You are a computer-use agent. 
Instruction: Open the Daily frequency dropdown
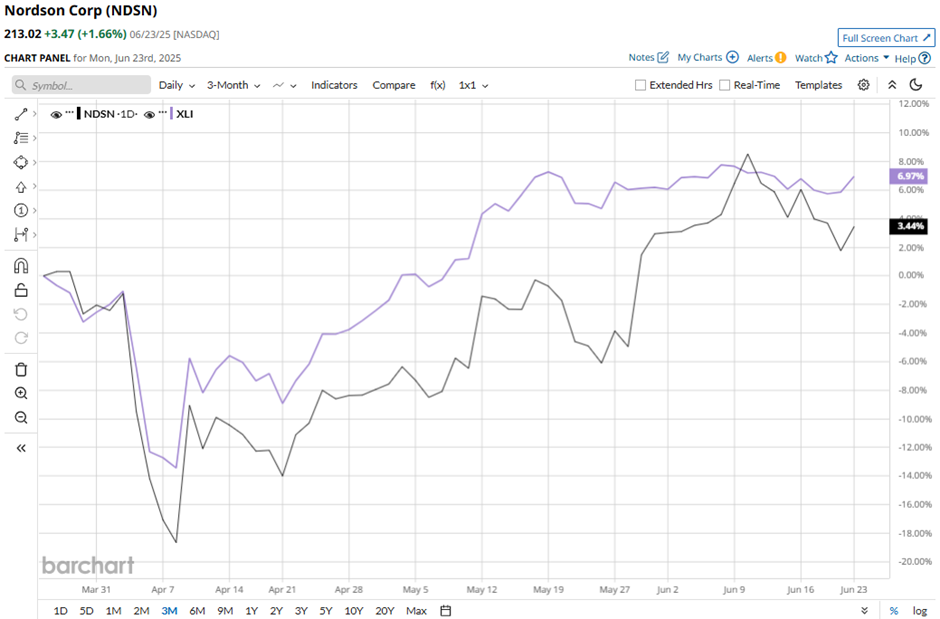pos(176,85)
